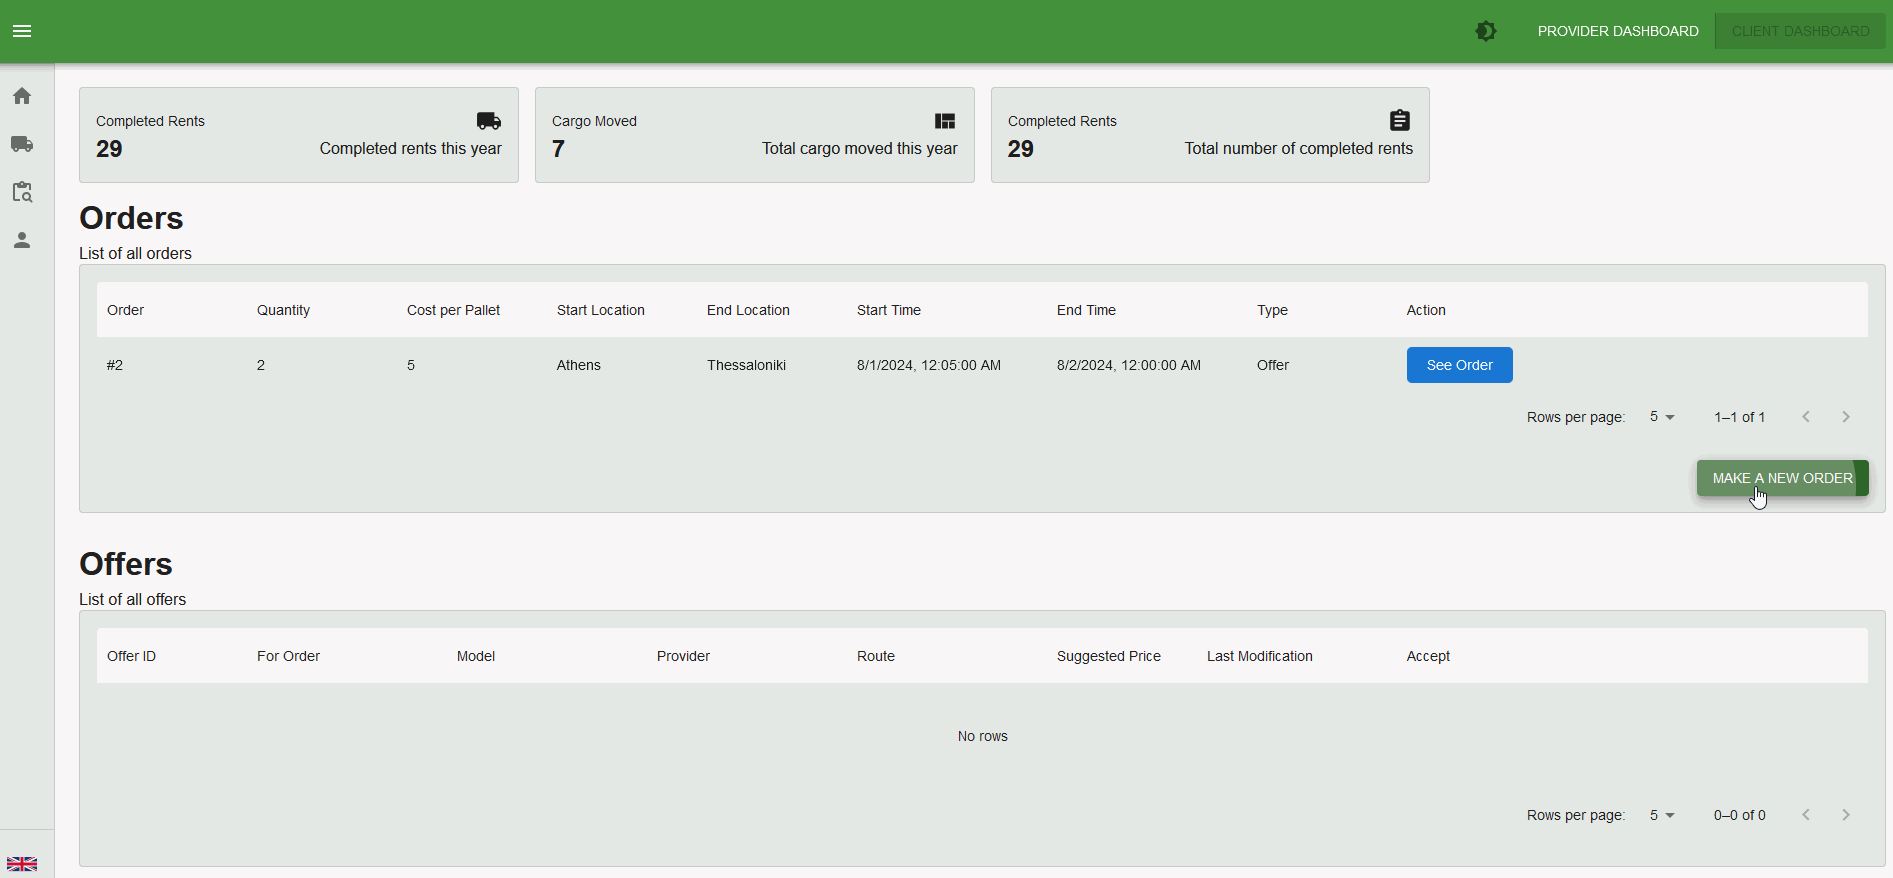Expand Orders rows per page dropdown
Image resolution: width=1893 pixels, height=878 pixels.
1662,417
